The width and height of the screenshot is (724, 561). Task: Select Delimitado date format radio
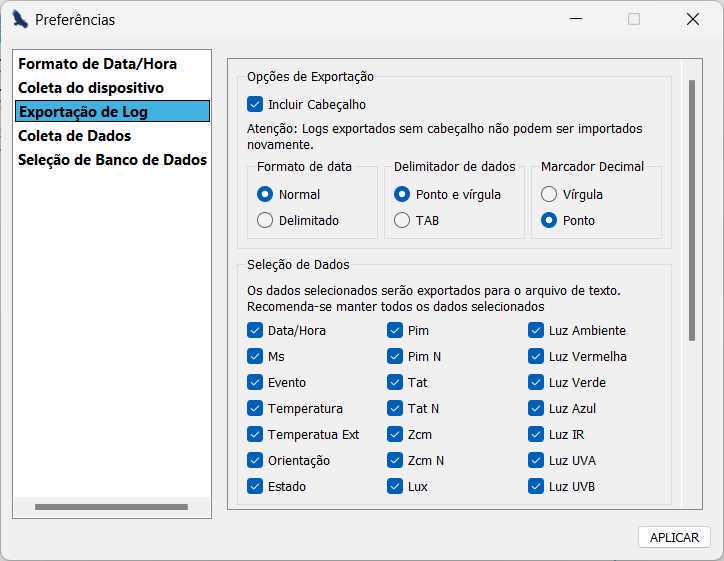(265, 220)
